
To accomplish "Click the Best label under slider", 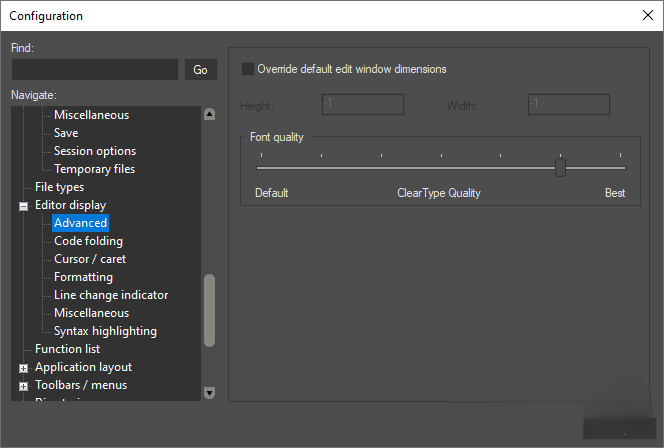I will [x=615, y=193].
